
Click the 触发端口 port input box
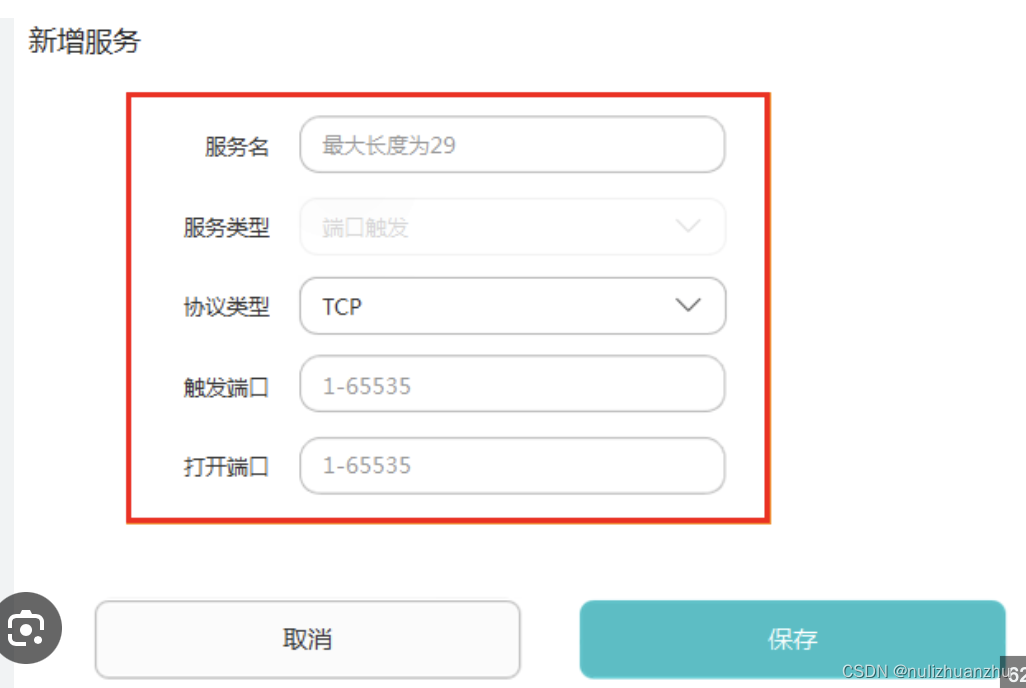coord(512,385)
